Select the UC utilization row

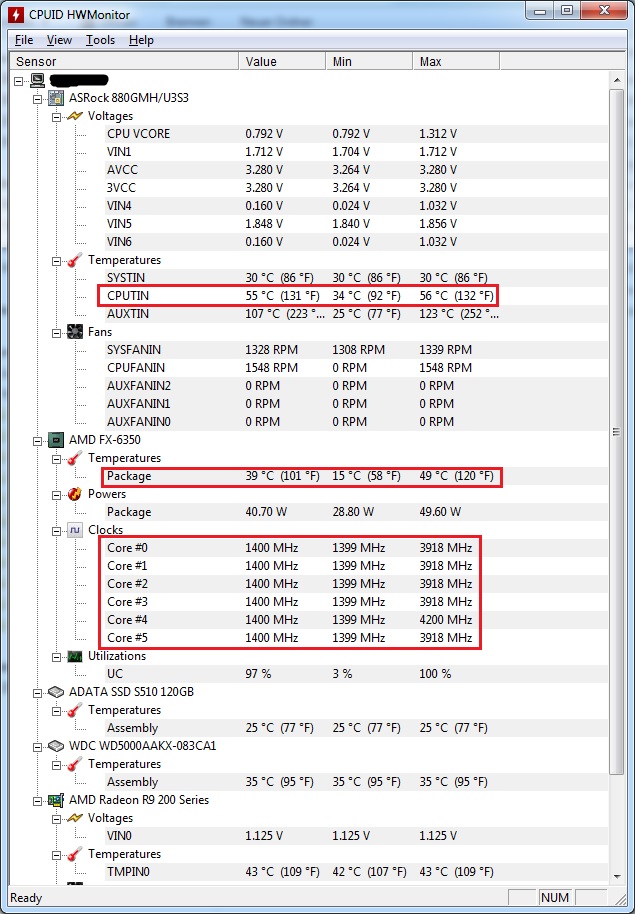coord(356,674)
